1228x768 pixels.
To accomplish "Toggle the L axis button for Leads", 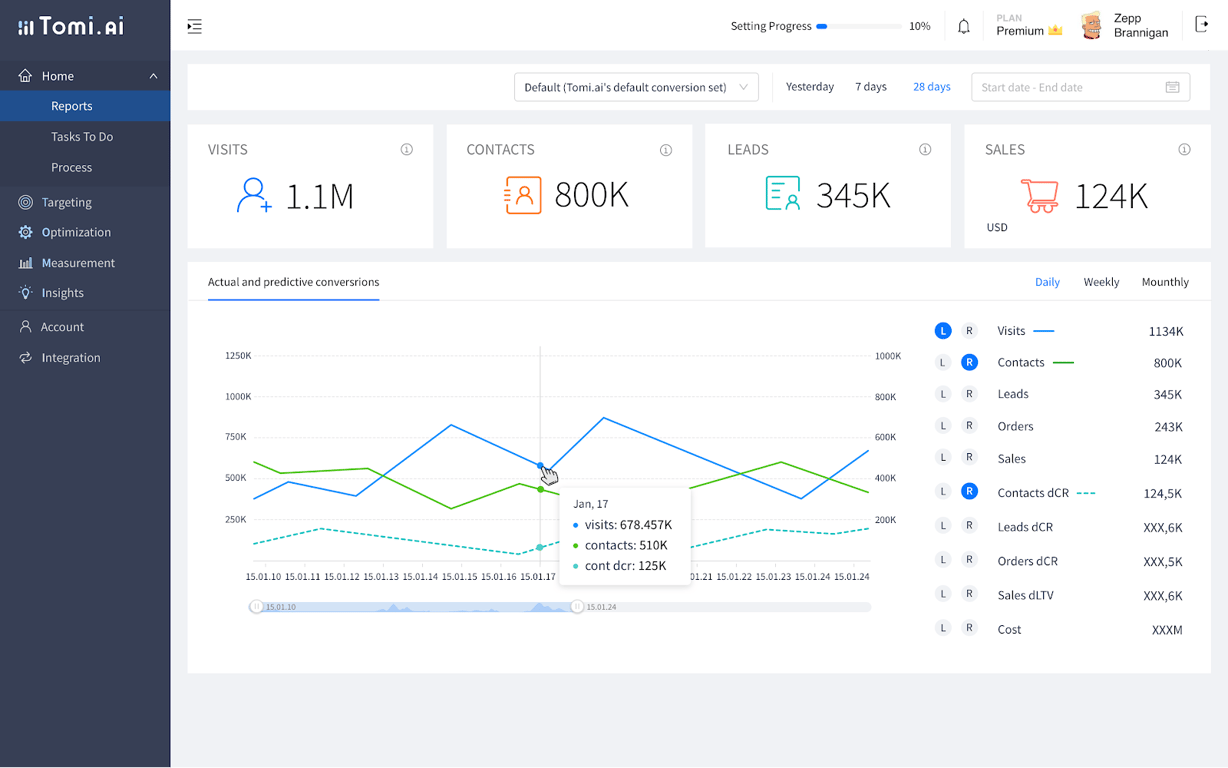I will [x=942, y=394].
